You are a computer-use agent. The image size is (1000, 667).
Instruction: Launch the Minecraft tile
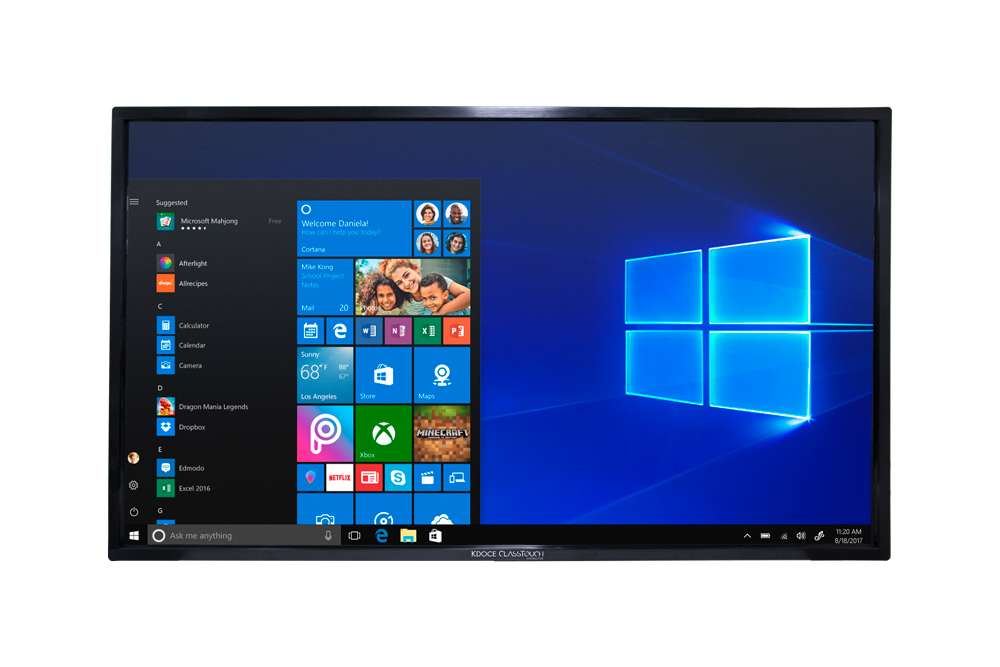pos(442,434)
